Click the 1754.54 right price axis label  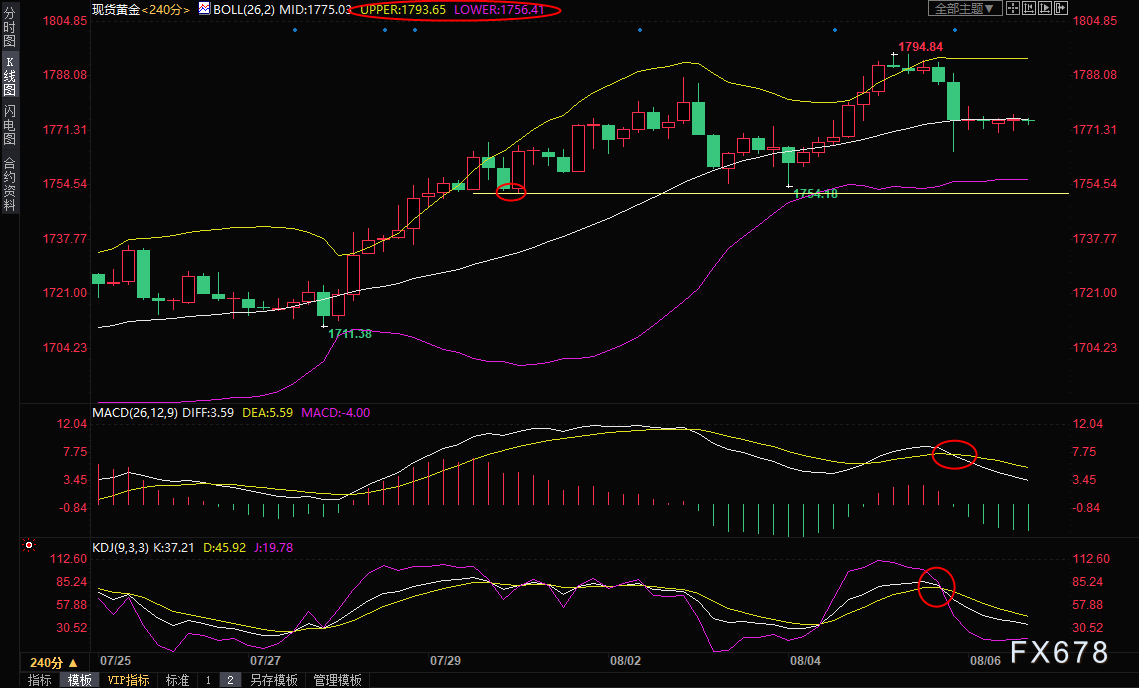pyautogui.click(x=1095, y=184)
